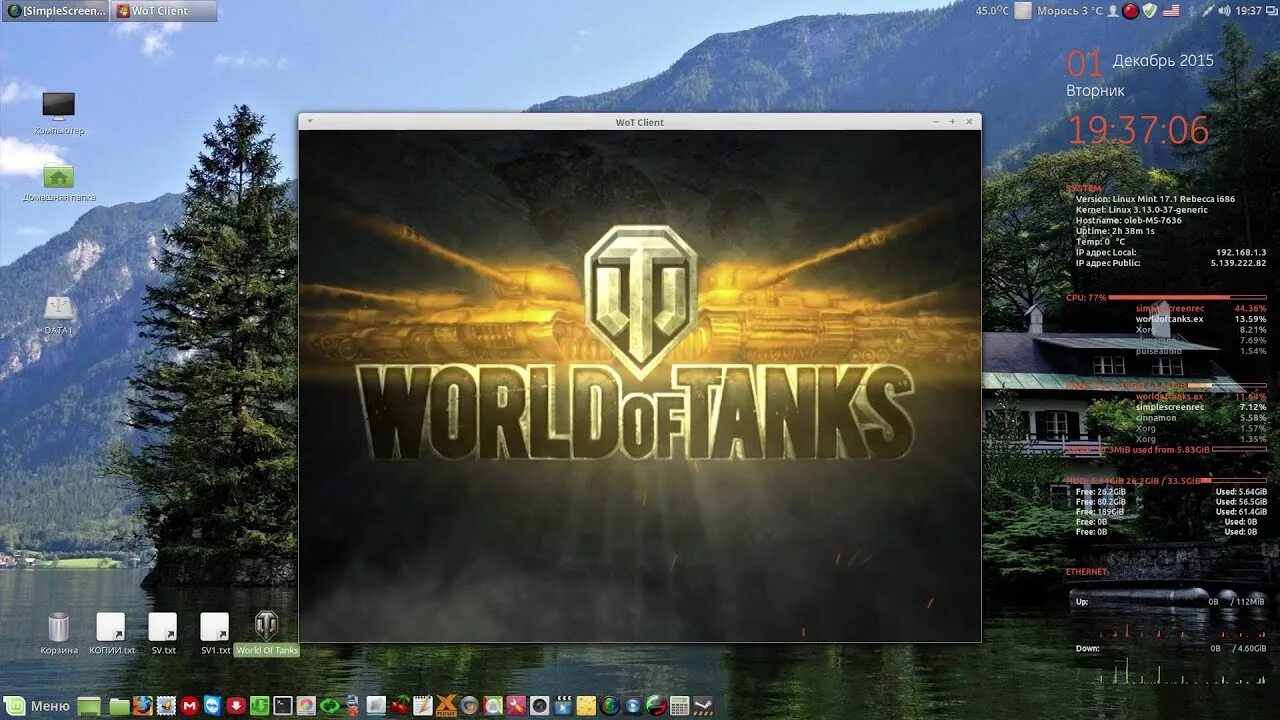Open the mail stamp icon in the panel
Viewport: 1280px width, 720px height.
click(167, 706)
